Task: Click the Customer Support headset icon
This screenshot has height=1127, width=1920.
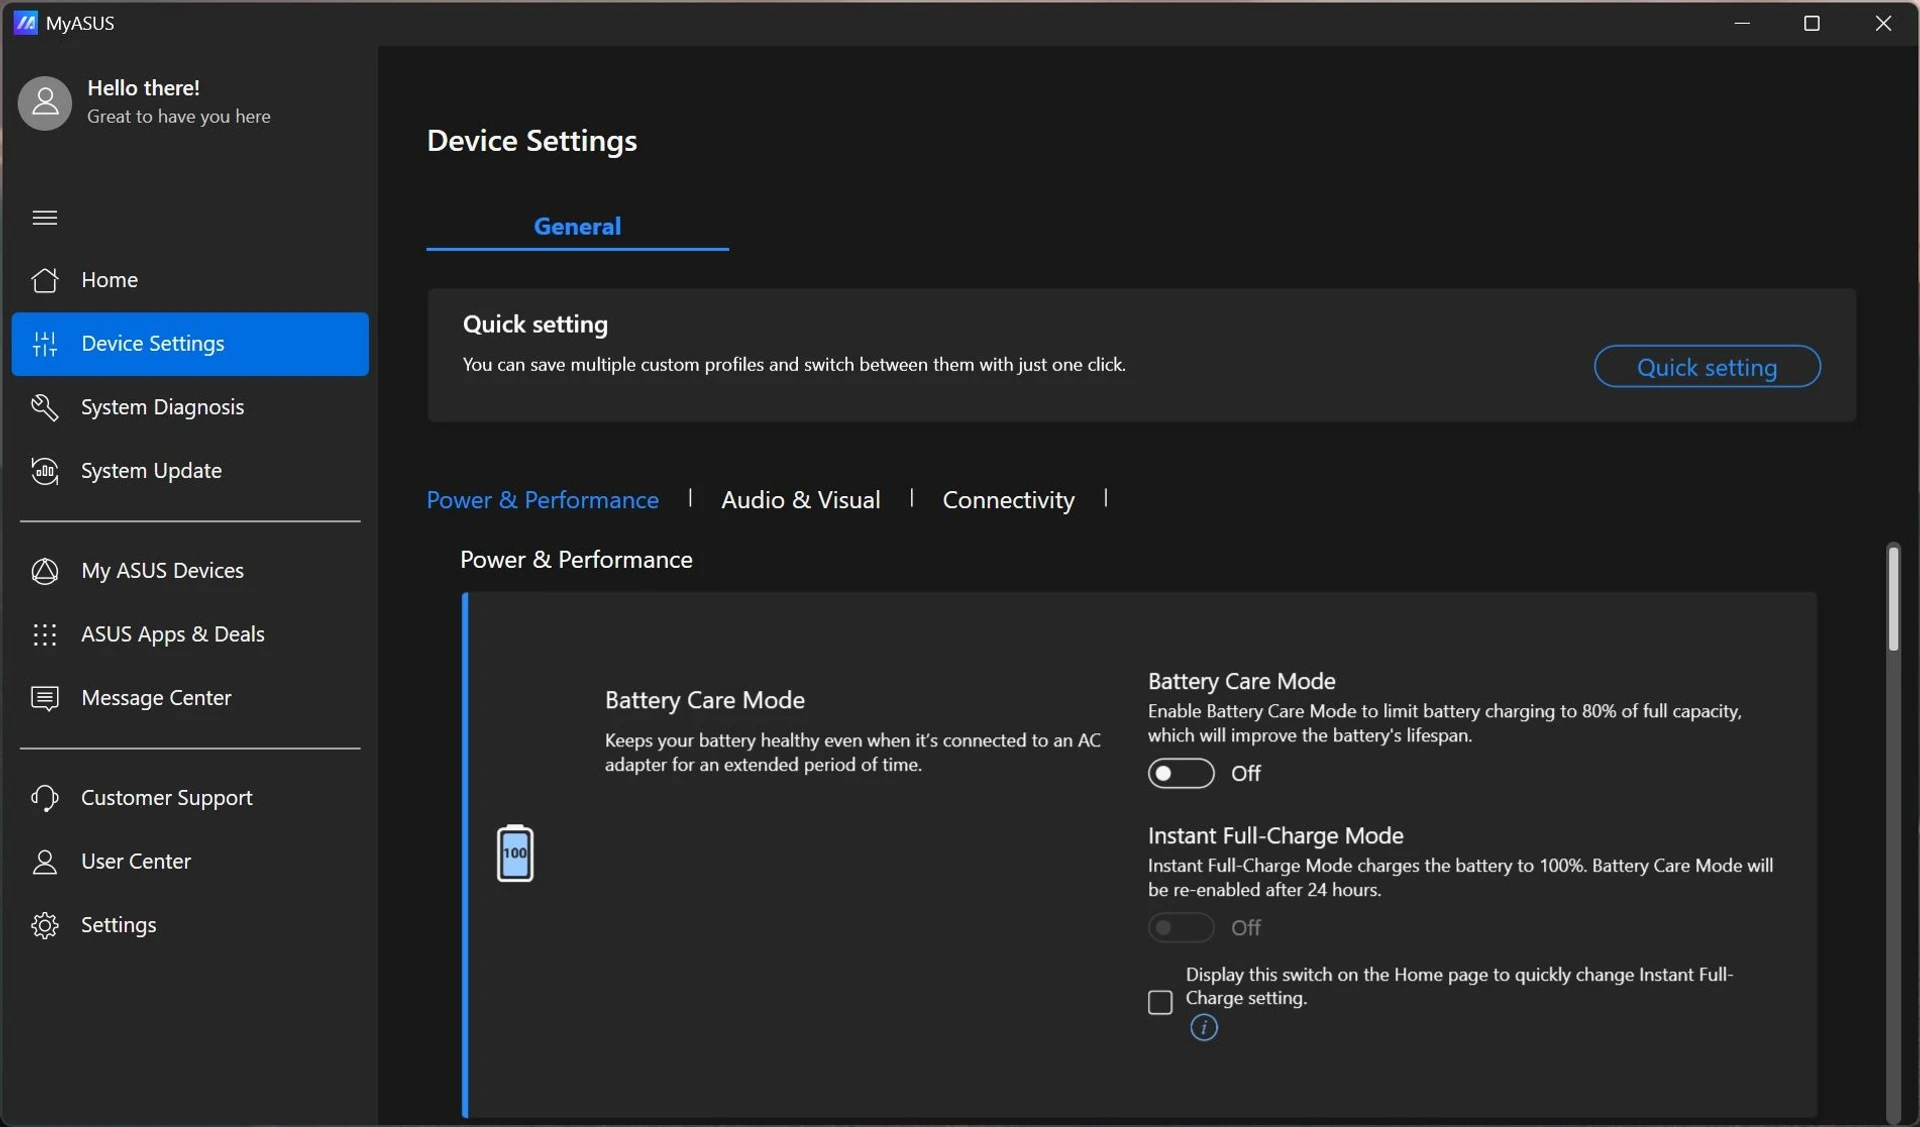Action: pos(45,798)
